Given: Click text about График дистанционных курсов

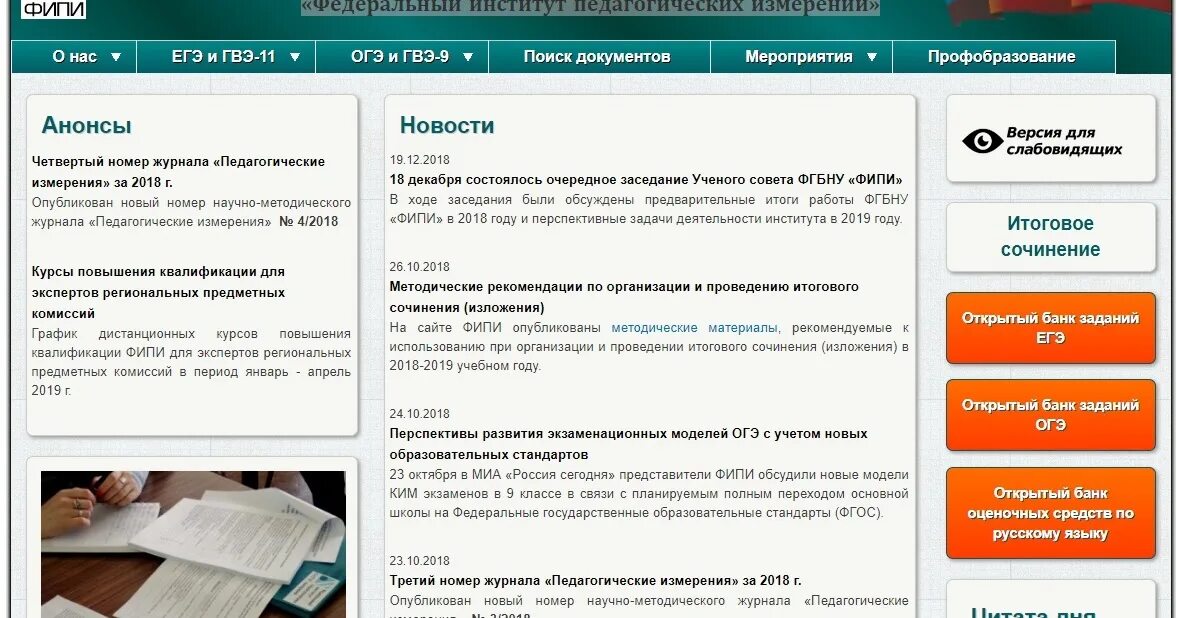Looking at the screenshot, I should point(191,362).
